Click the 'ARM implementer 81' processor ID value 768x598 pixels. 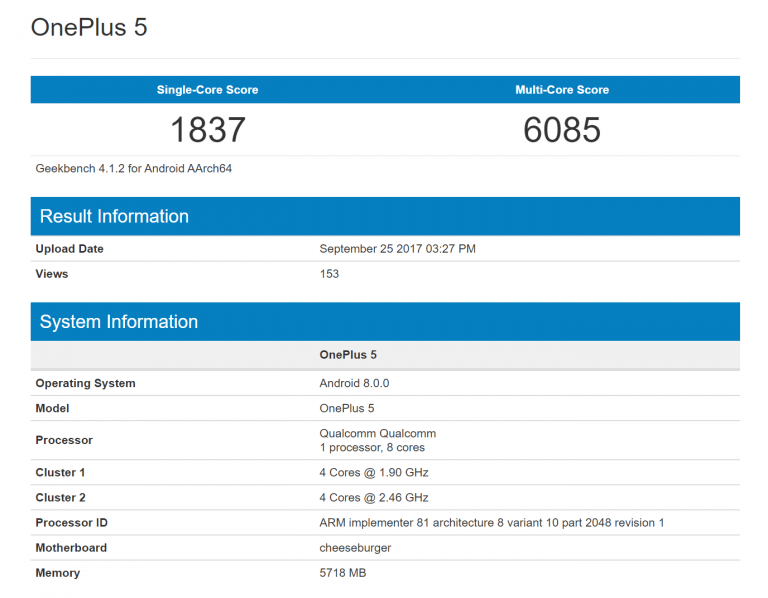[492, 523]
